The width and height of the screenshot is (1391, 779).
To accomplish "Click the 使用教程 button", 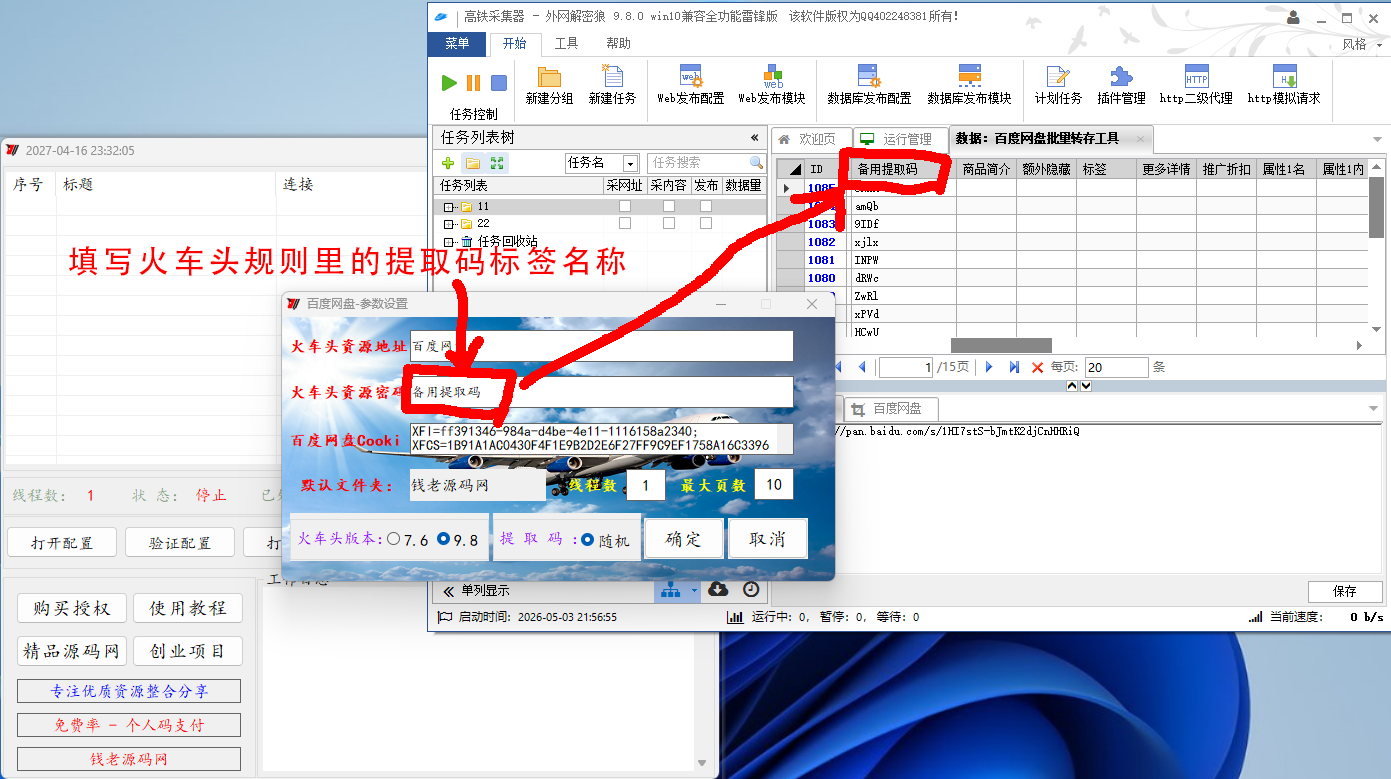I will [x=188, y=608].
